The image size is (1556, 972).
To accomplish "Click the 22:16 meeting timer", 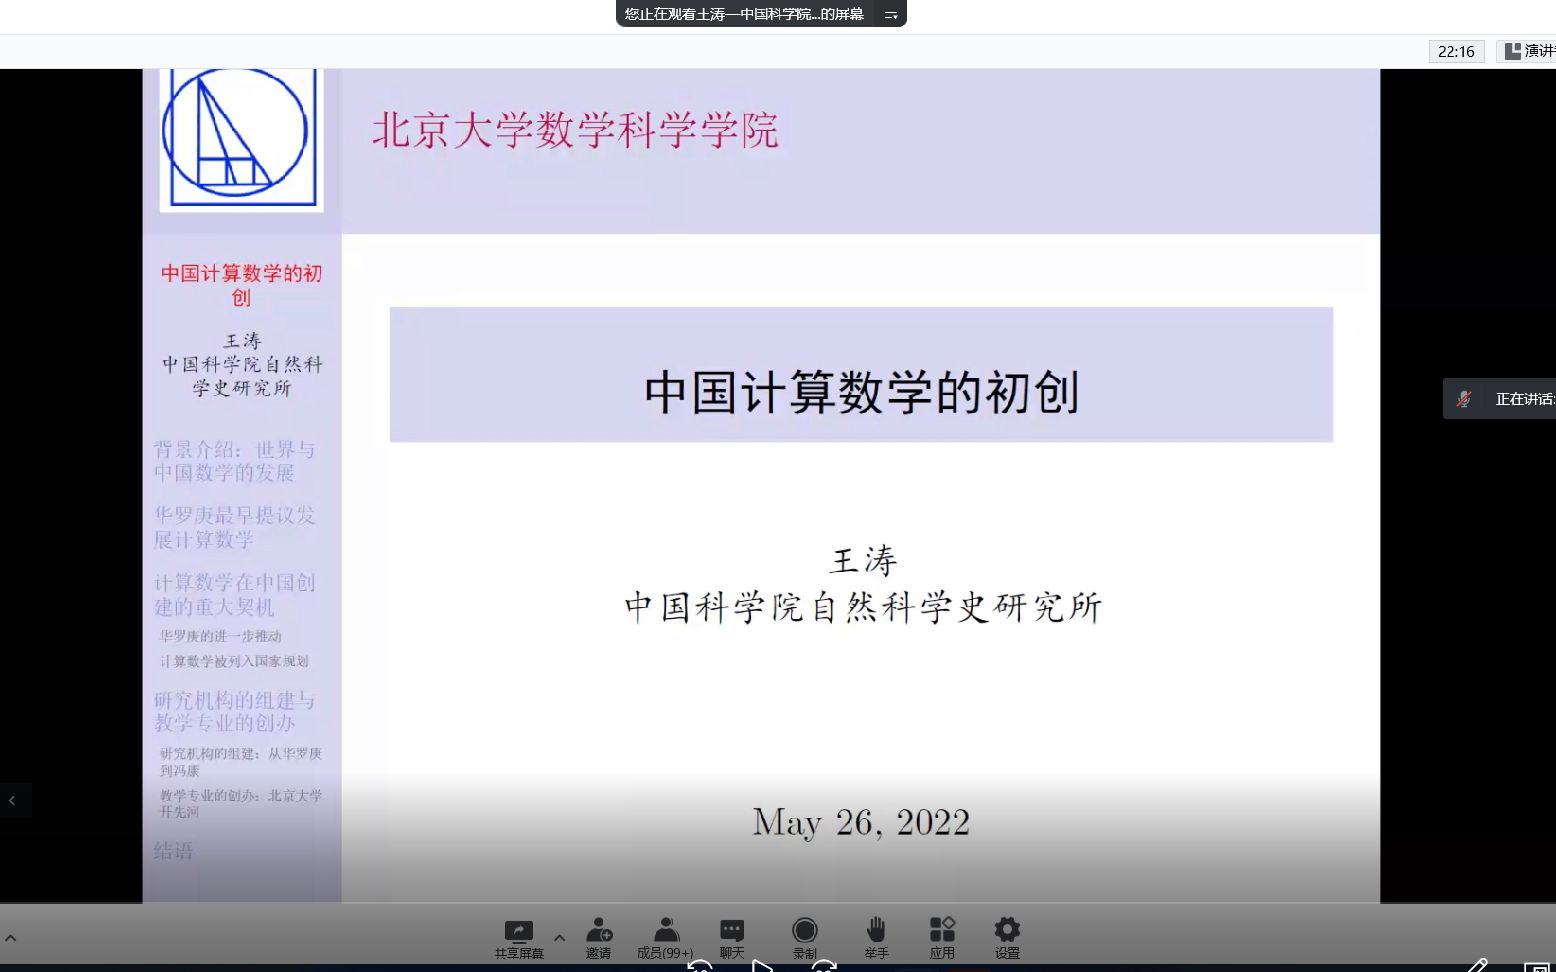I will click(1456, 51).
